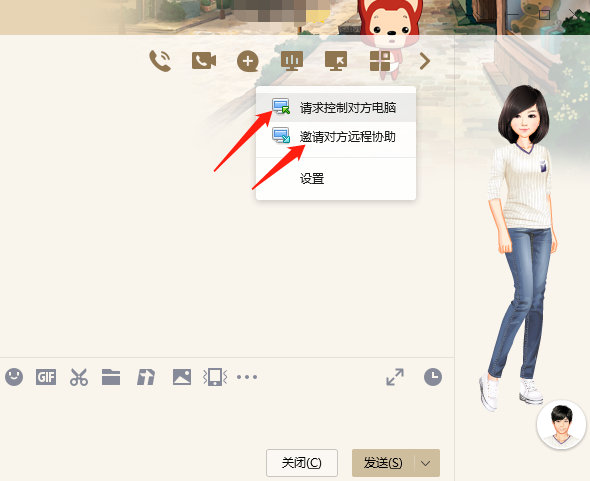The image size is (590, 481).
Task: Select 请求控制对方电脑 menu entry
Action: (336, 108)
